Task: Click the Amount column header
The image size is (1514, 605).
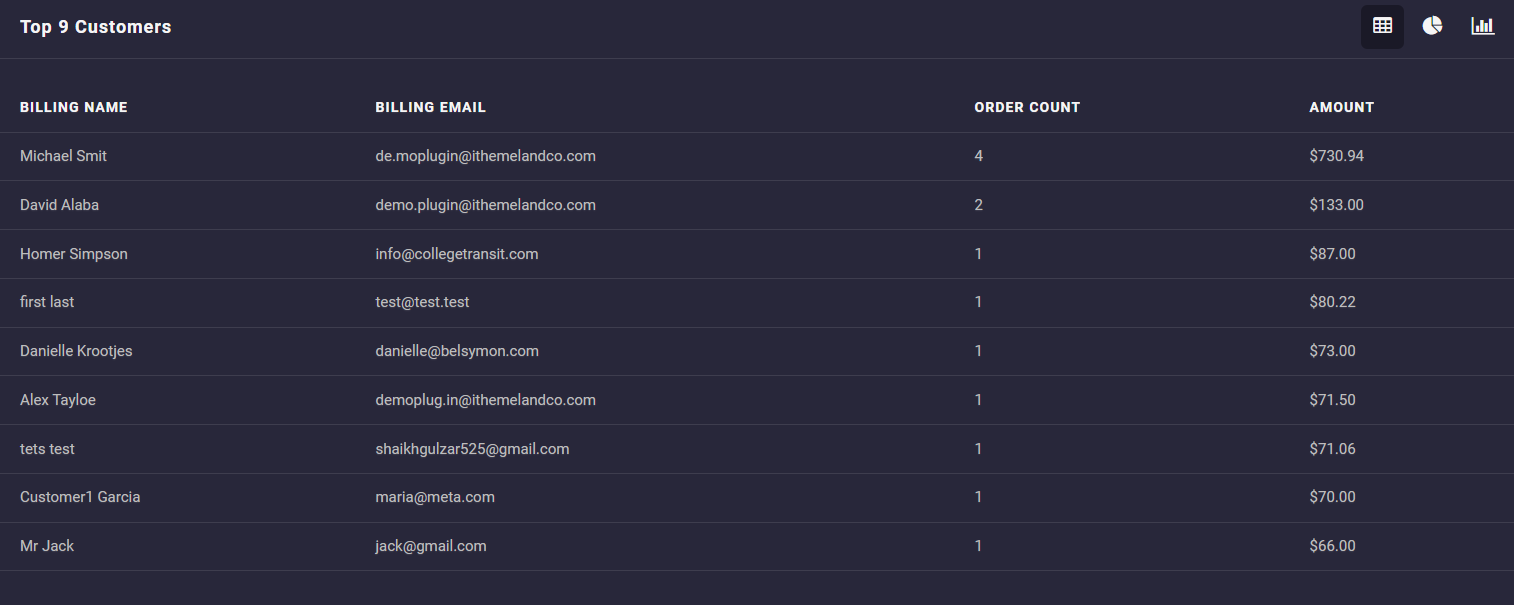Action: coord(1341,107)
